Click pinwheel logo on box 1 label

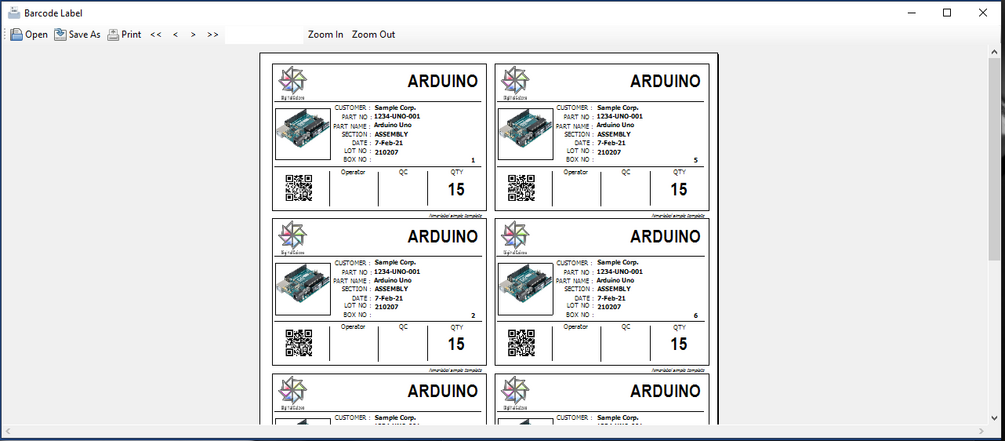[x=292, y=81]
